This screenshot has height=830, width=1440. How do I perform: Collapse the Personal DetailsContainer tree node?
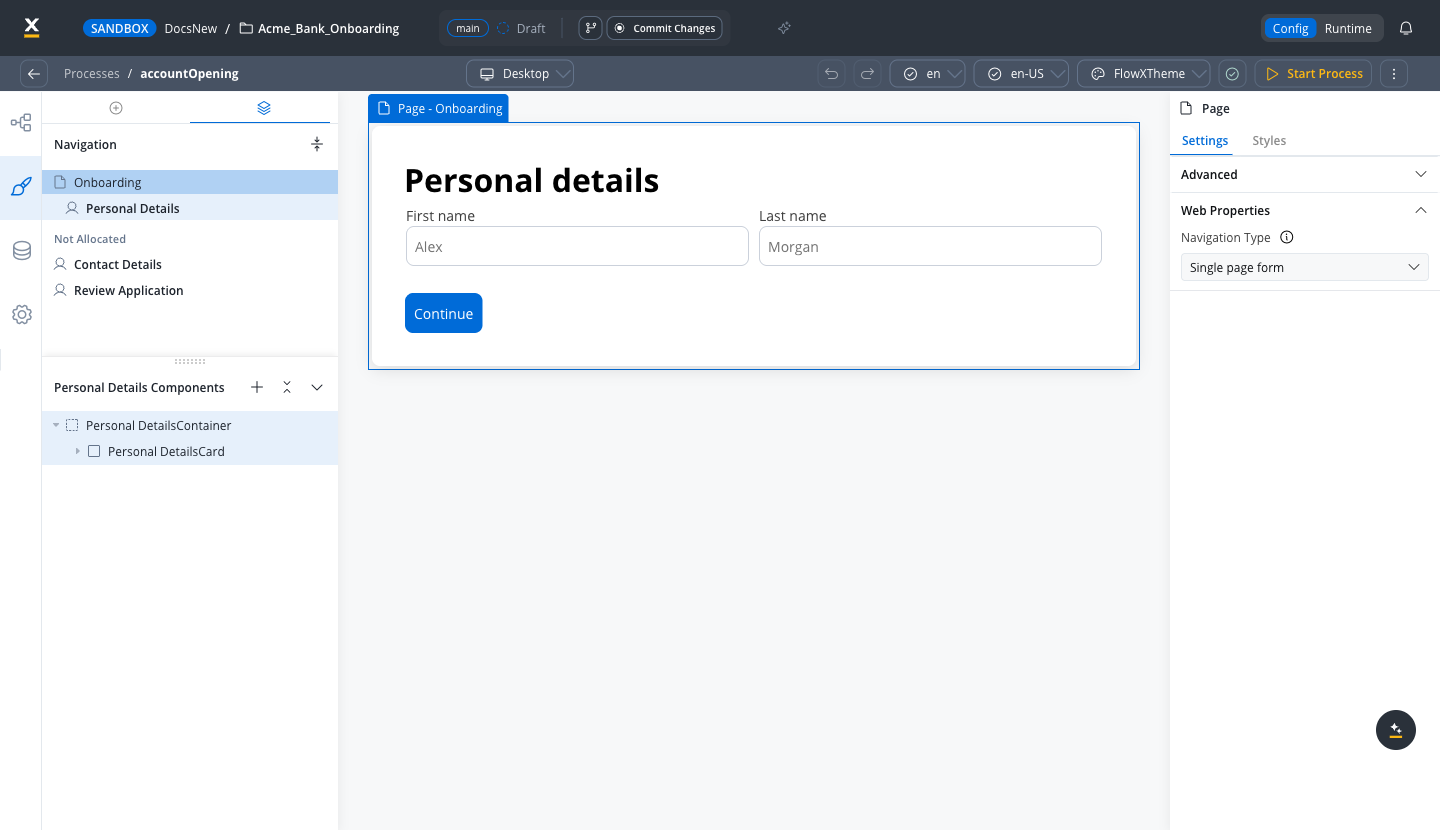click(56, 425)
